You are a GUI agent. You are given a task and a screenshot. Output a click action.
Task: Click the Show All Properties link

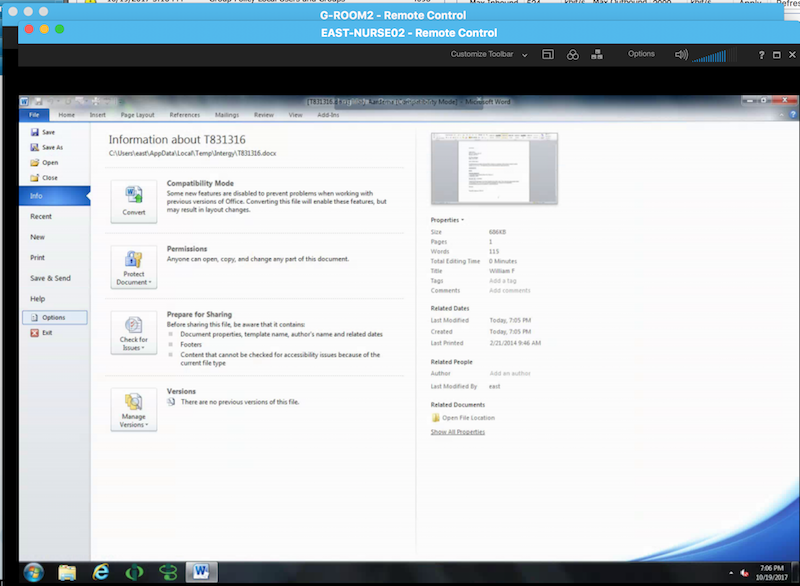[x=458, y=432]
